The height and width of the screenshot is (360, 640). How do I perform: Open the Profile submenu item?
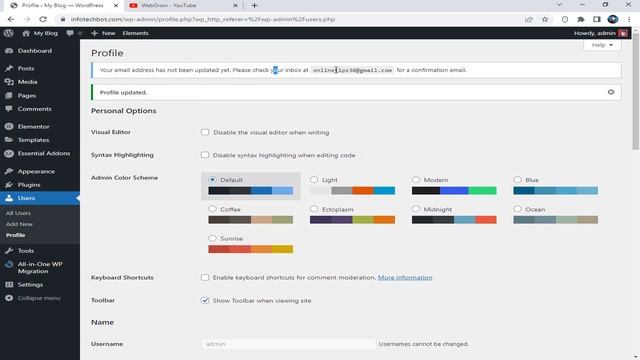(16, 235)
